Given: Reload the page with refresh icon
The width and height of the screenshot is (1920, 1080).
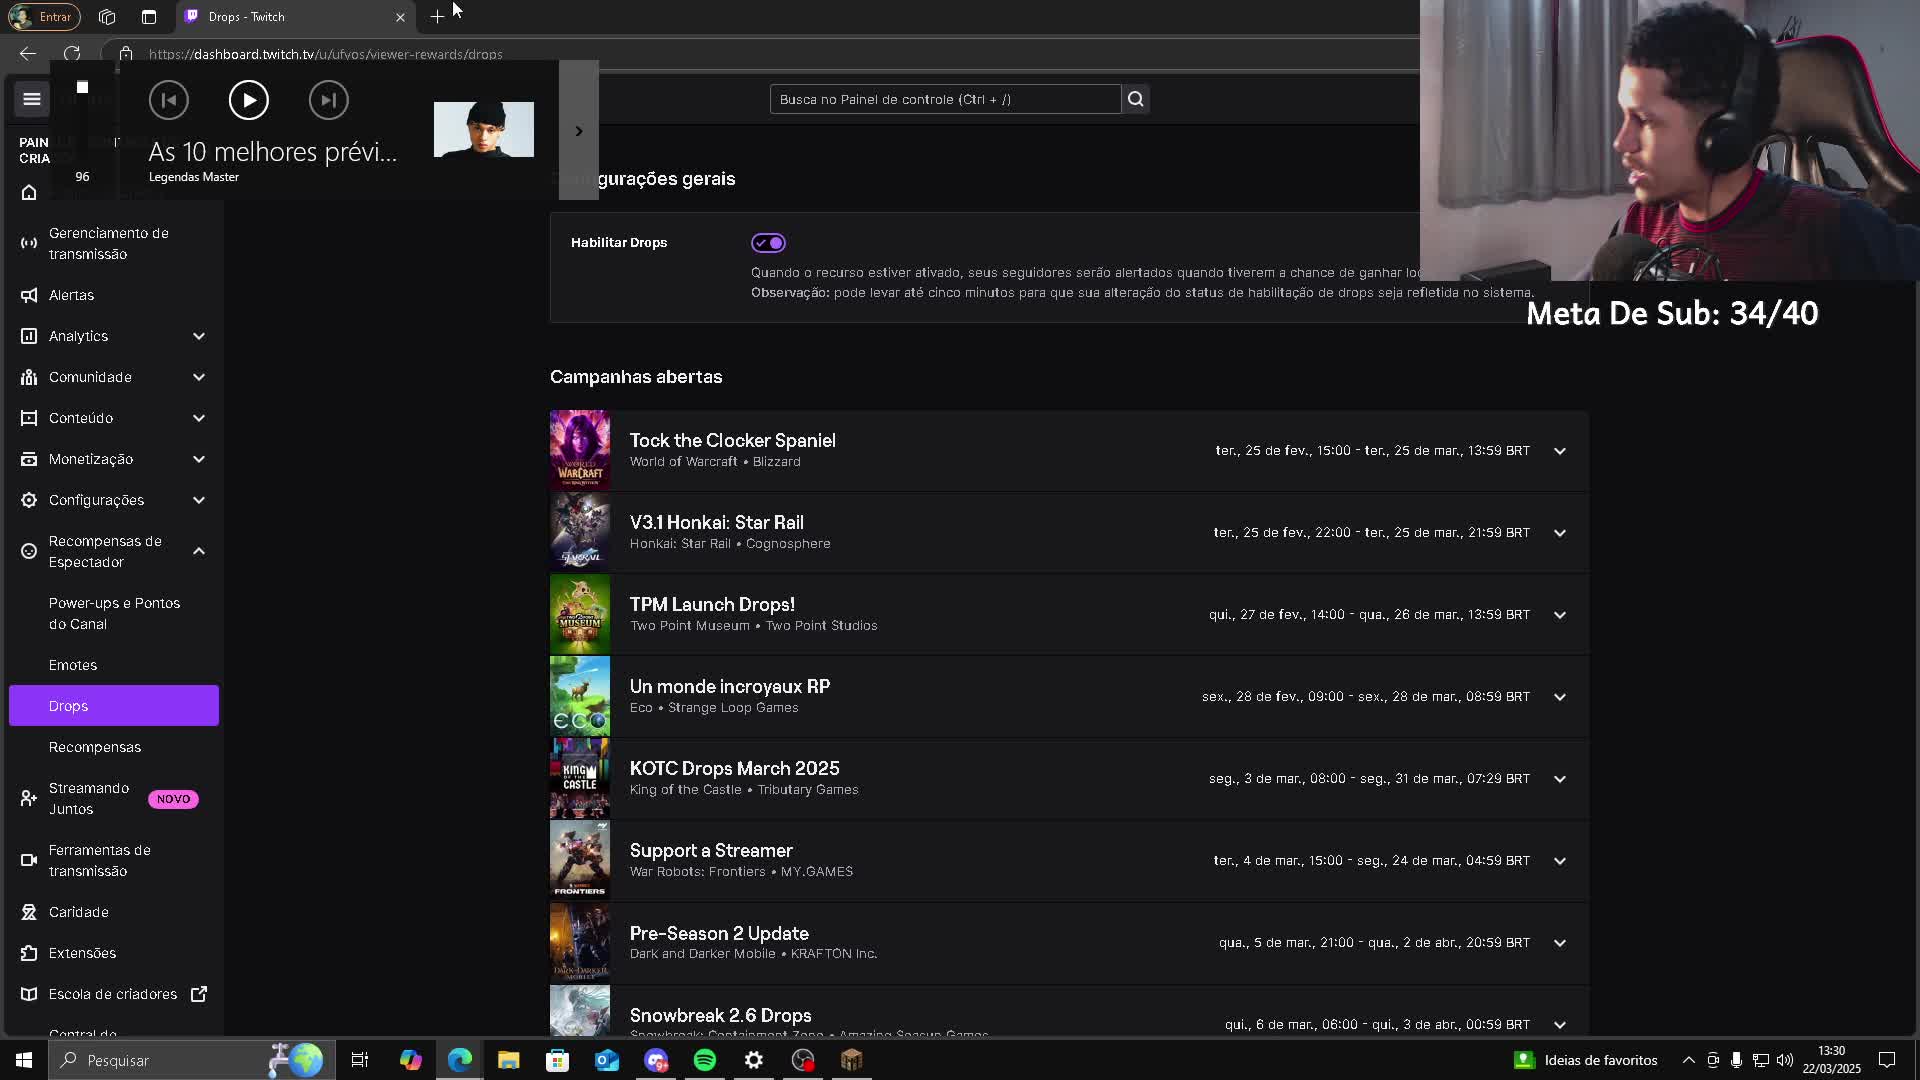Looking at the screenshot, I should [x=72, y=54].
